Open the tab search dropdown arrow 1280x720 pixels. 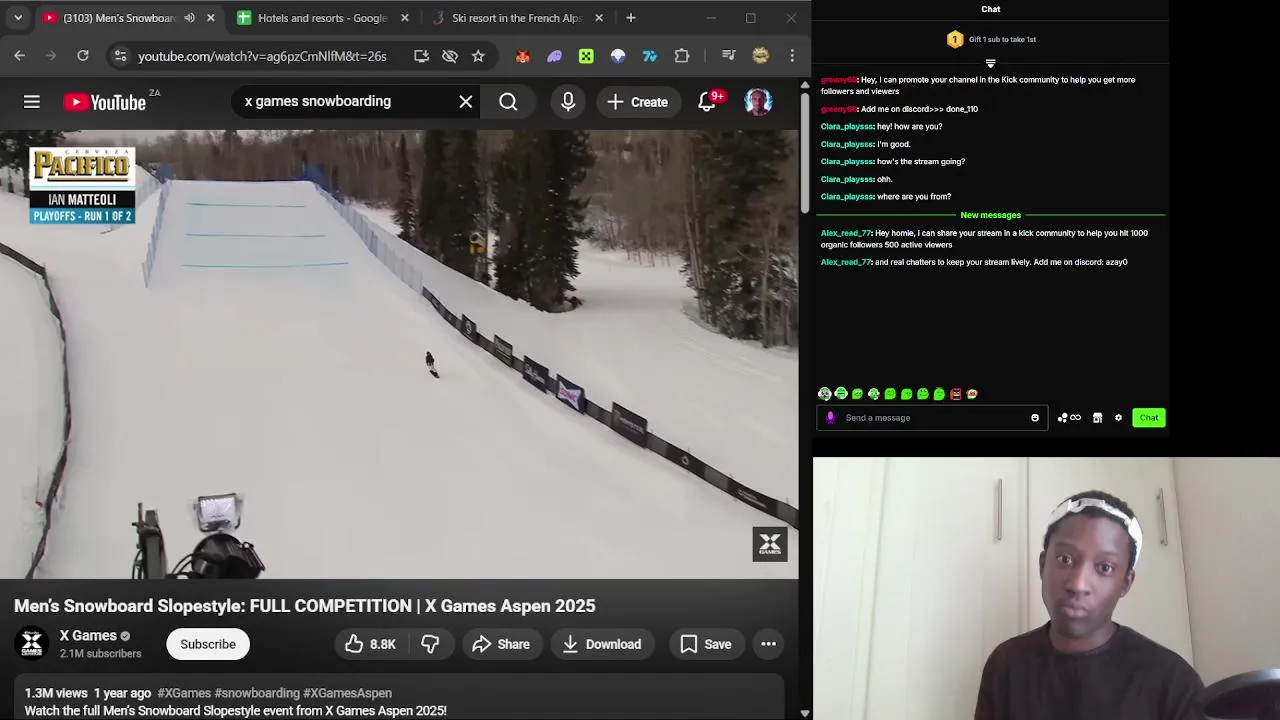click(x=18, y=18)
